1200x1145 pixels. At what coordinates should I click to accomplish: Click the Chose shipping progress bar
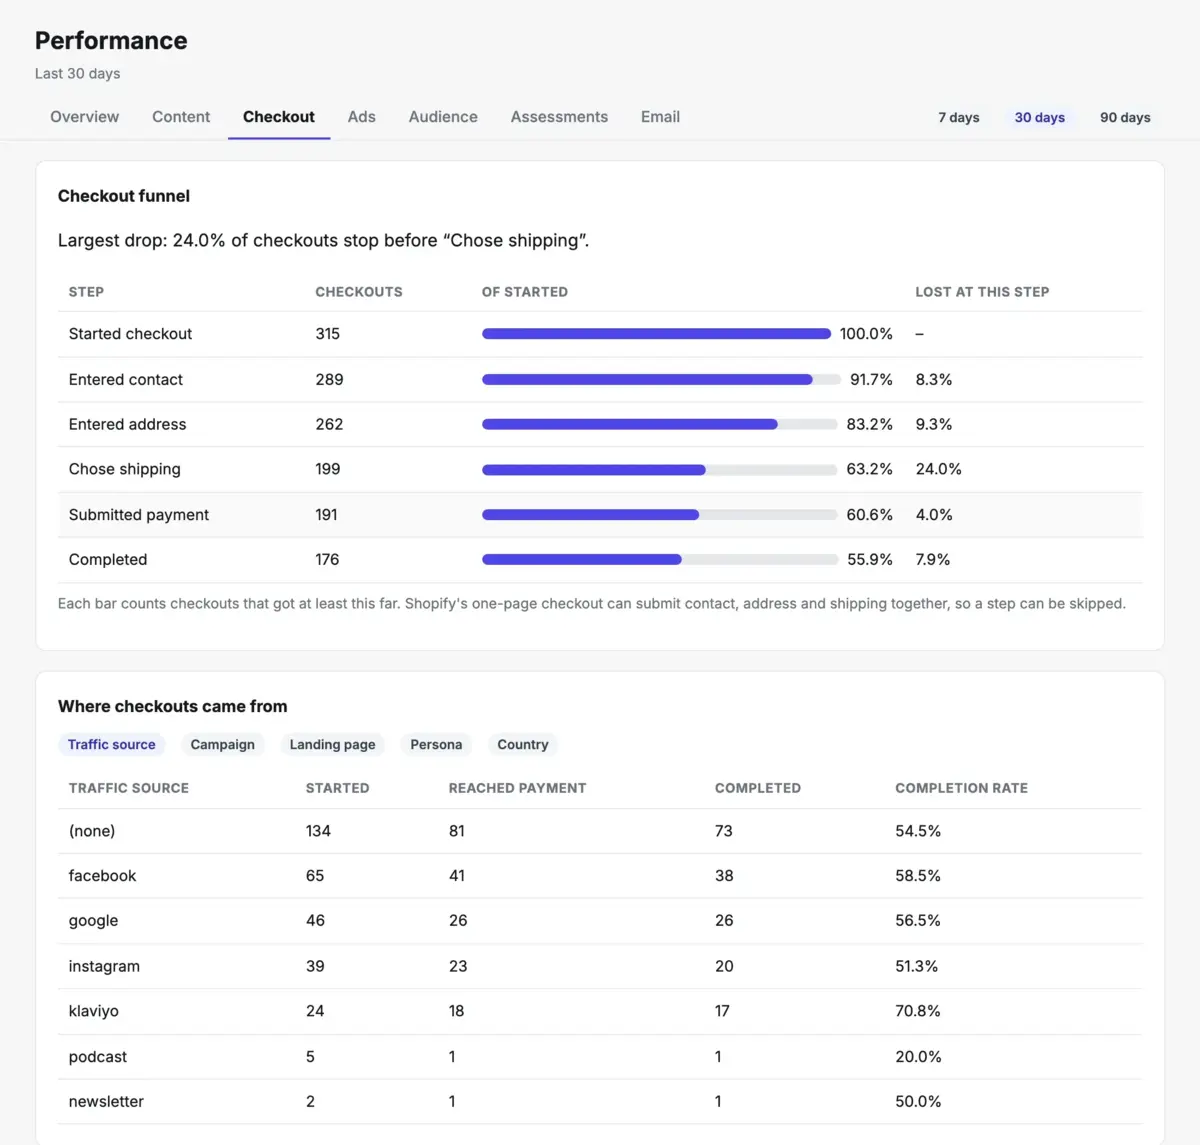click(x=660, y=469)
